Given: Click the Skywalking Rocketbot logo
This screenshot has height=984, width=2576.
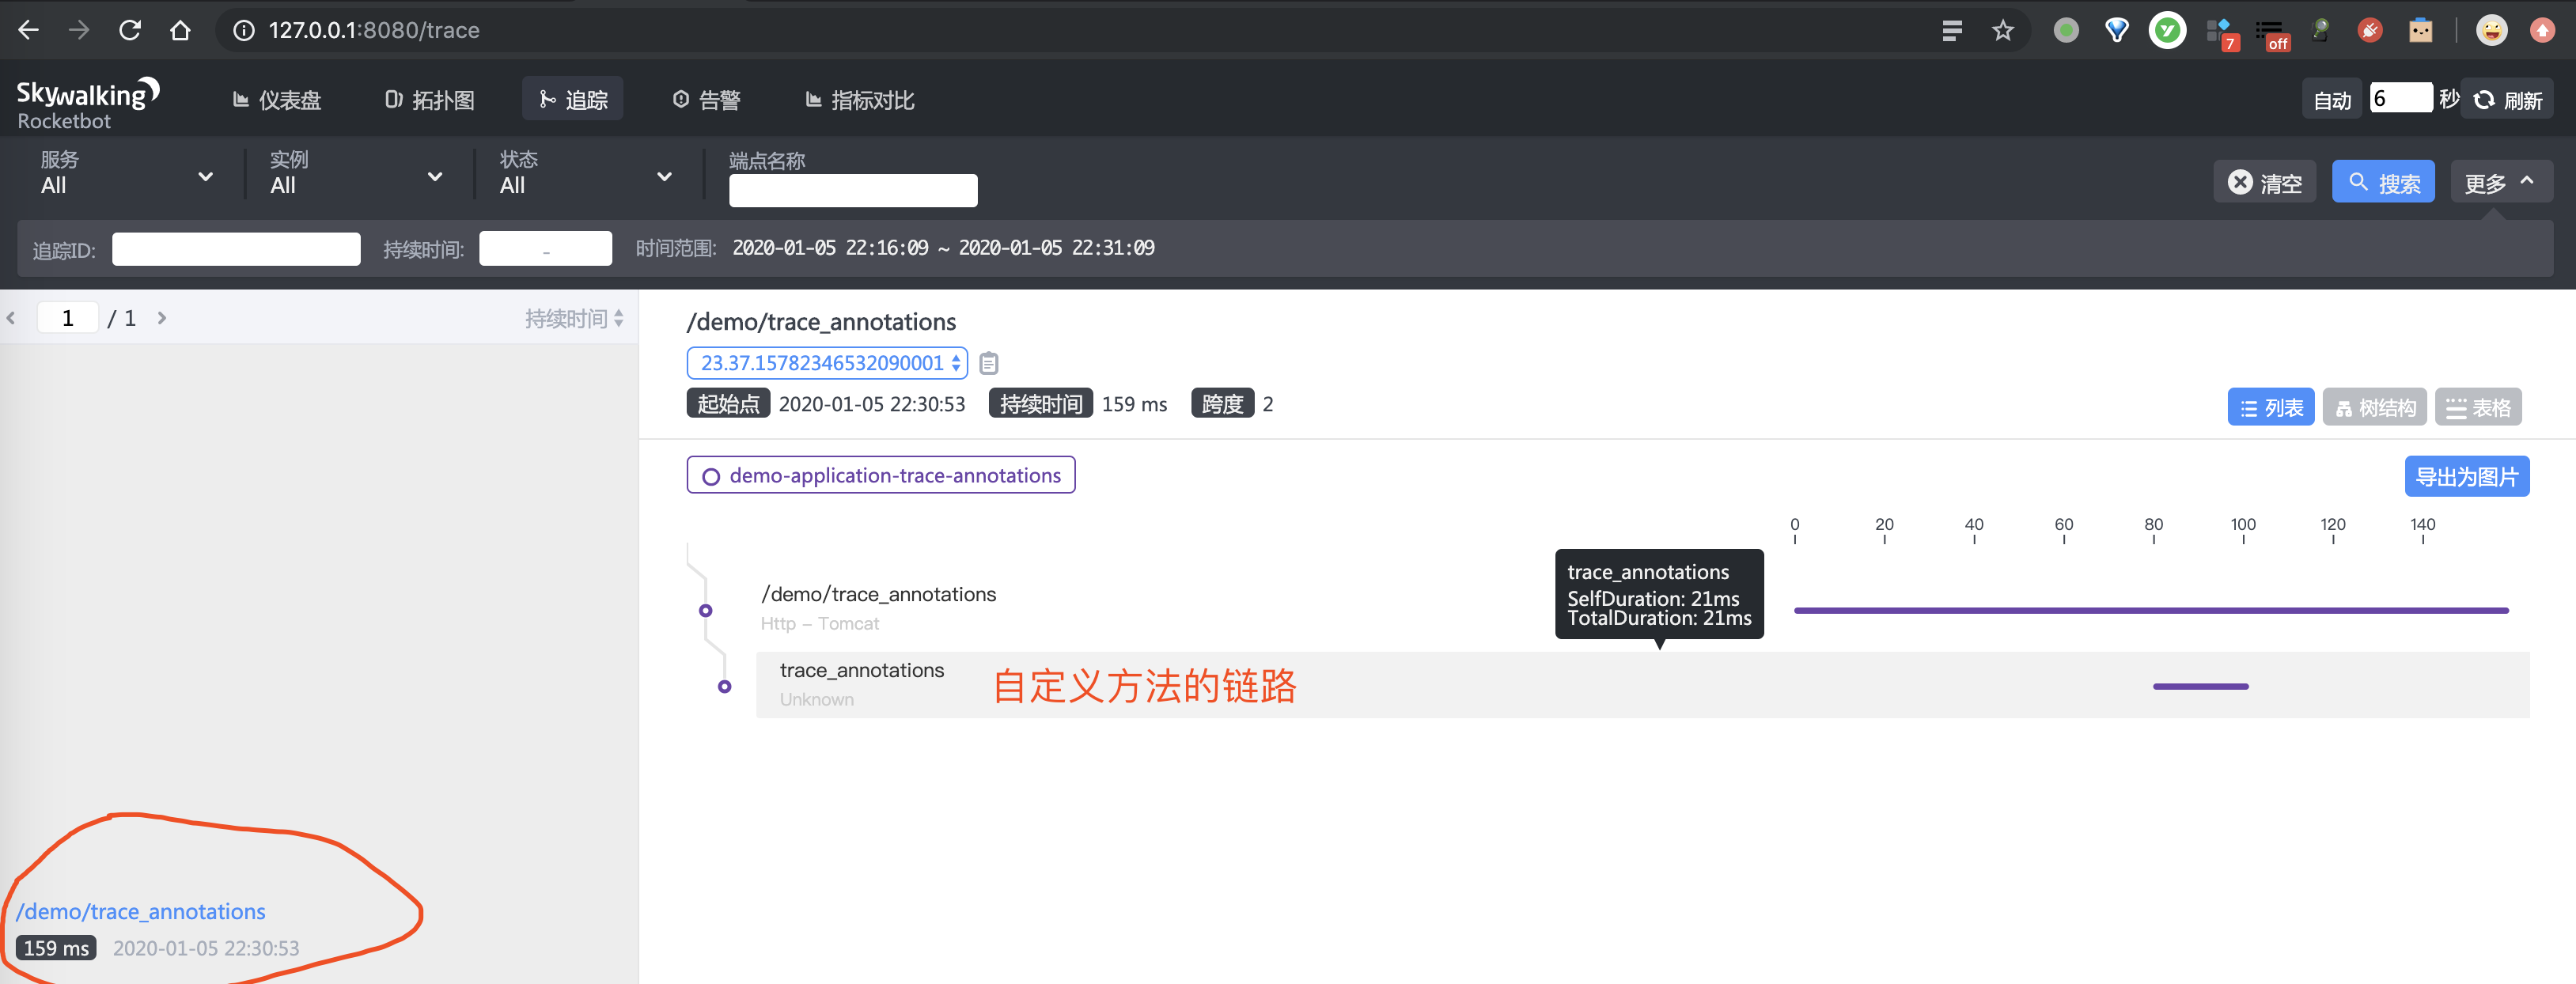Looking at the screenshot, I should point(87,103).
